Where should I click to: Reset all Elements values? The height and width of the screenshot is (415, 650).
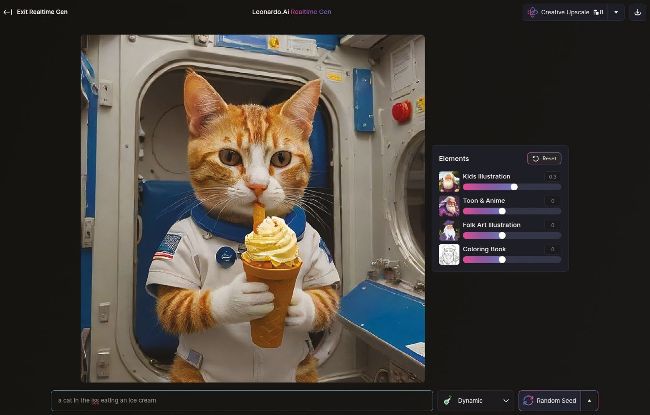click(544, 158)
